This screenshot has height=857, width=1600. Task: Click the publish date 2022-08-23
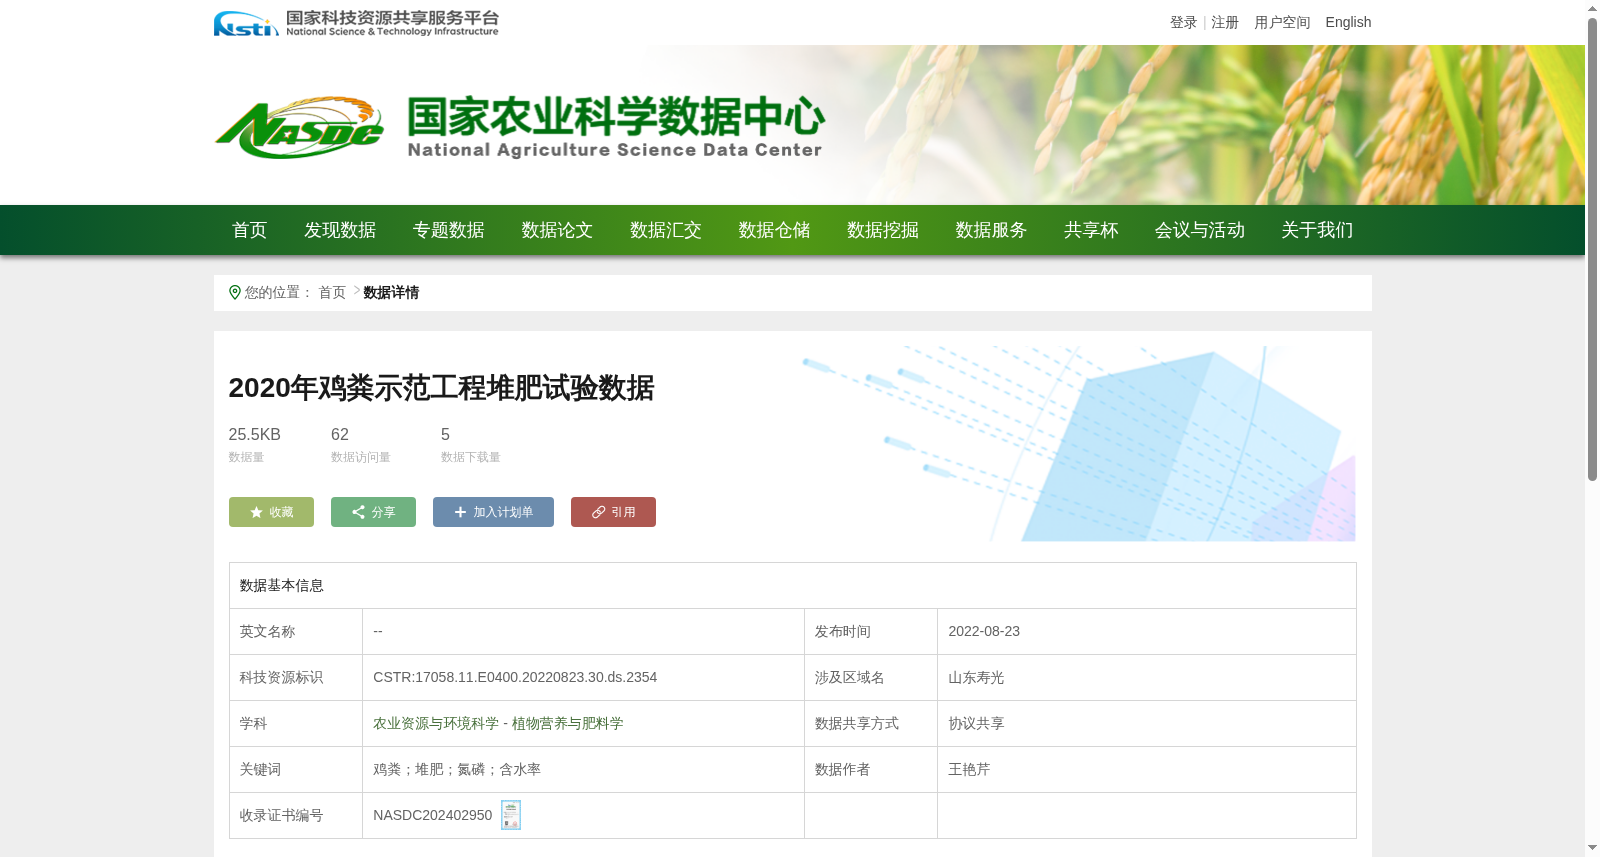[x=984, y=631]
